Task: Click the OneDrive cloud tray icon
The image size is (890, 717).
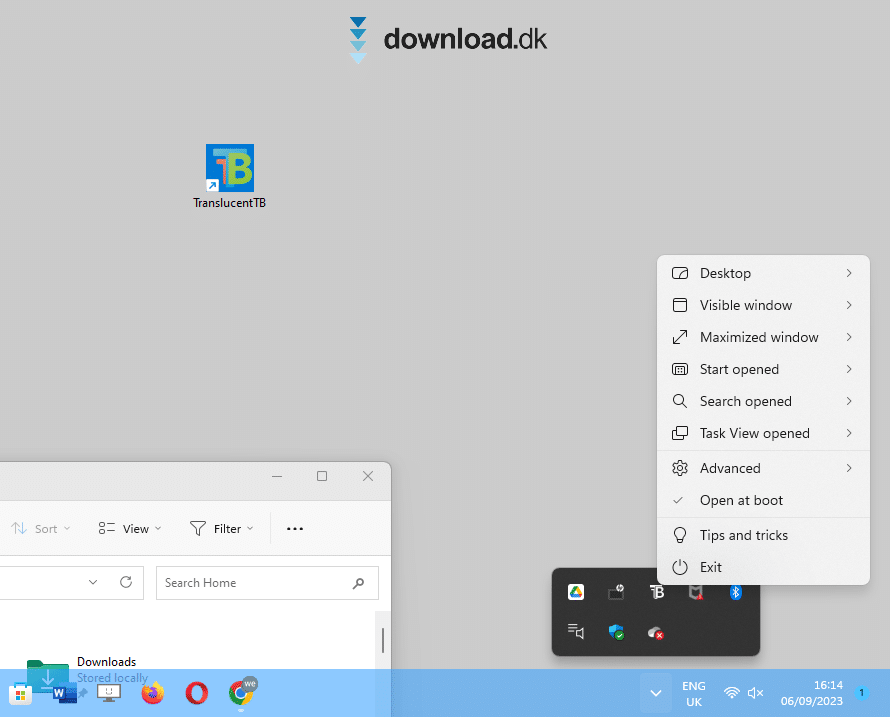Action: tap(656, 632)
